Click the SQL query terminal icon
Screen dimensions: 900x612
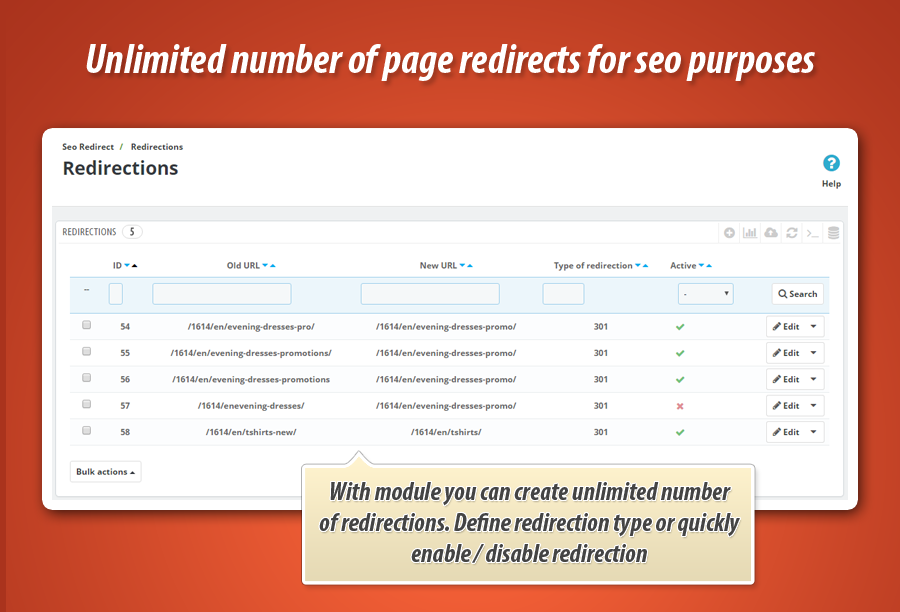pos(813,233)
